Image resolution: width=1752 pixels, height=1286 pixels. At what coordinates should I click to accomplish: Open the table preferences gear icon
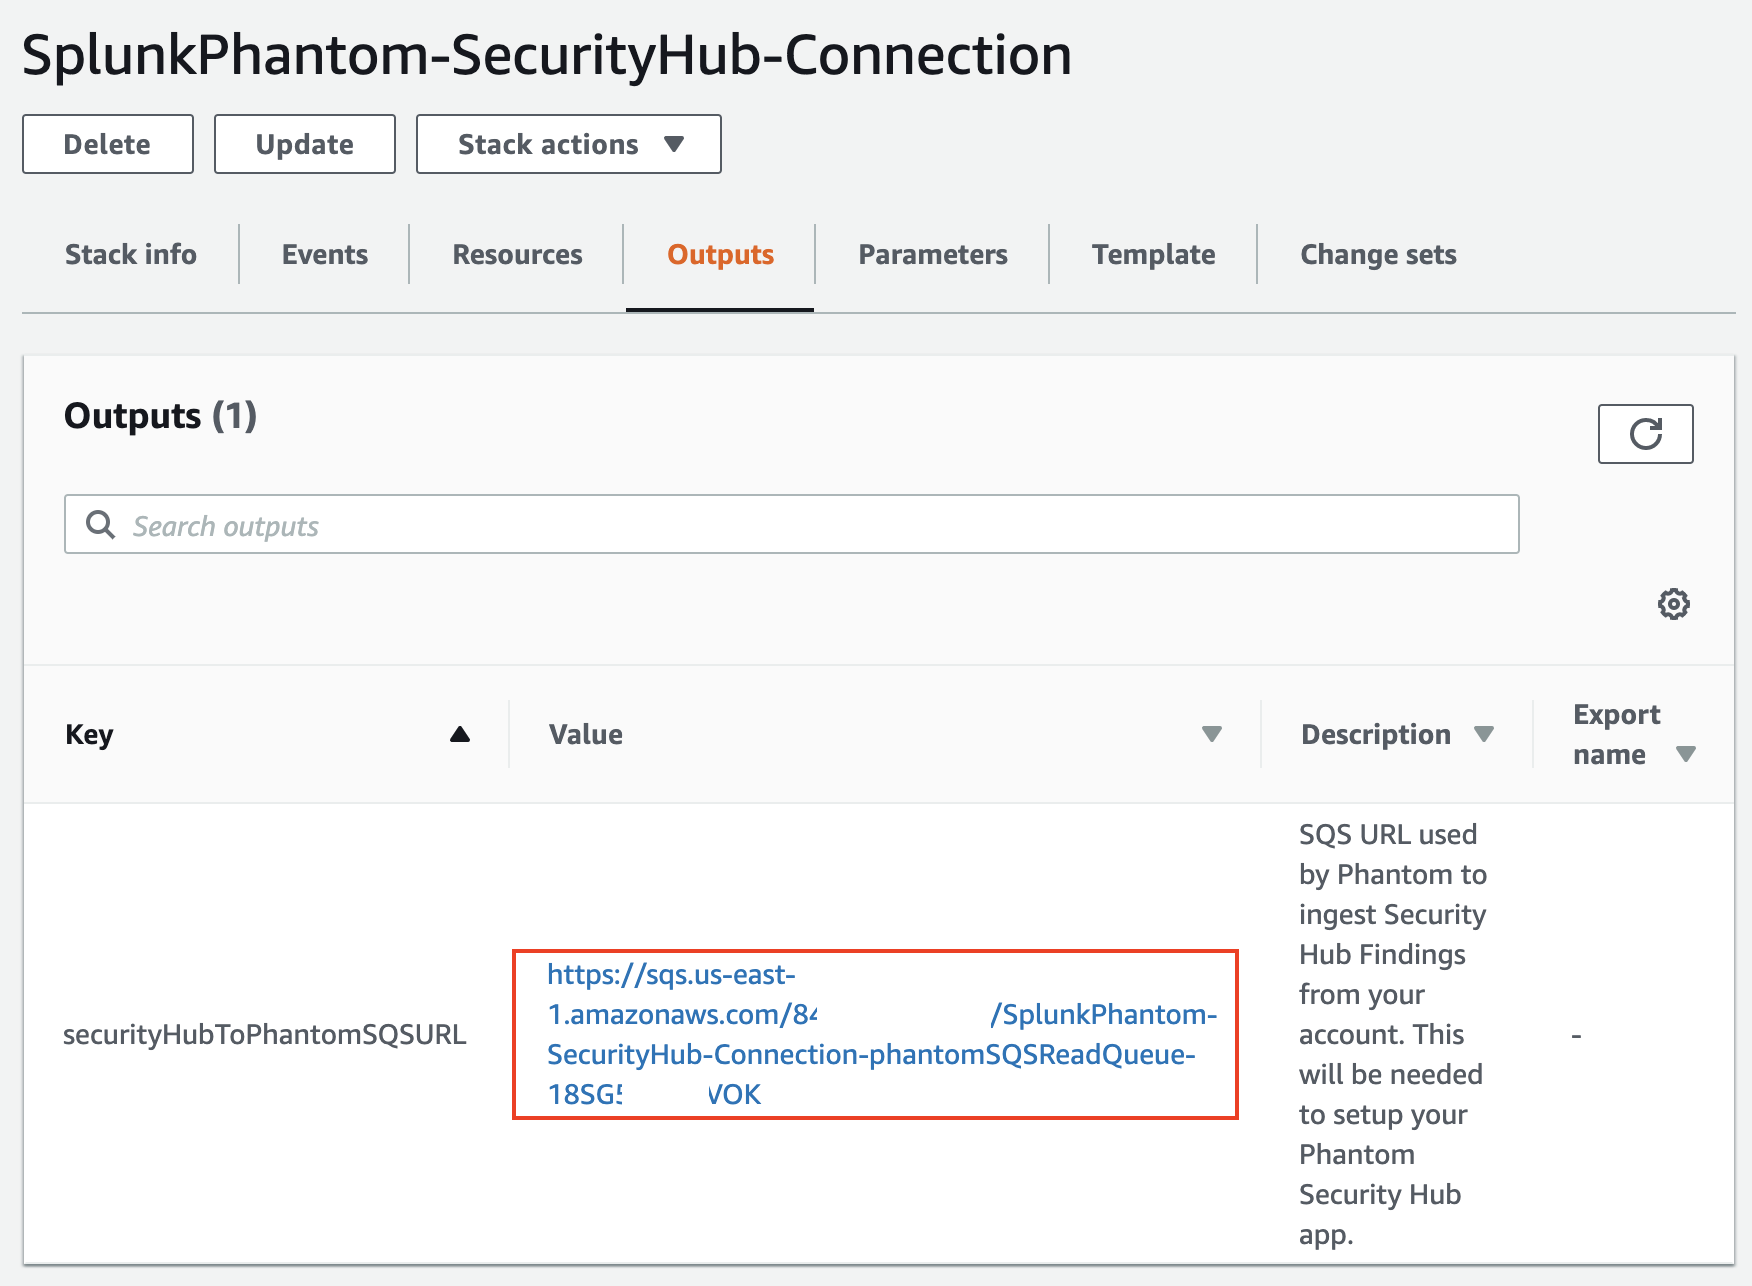(x=1673, y=604)
